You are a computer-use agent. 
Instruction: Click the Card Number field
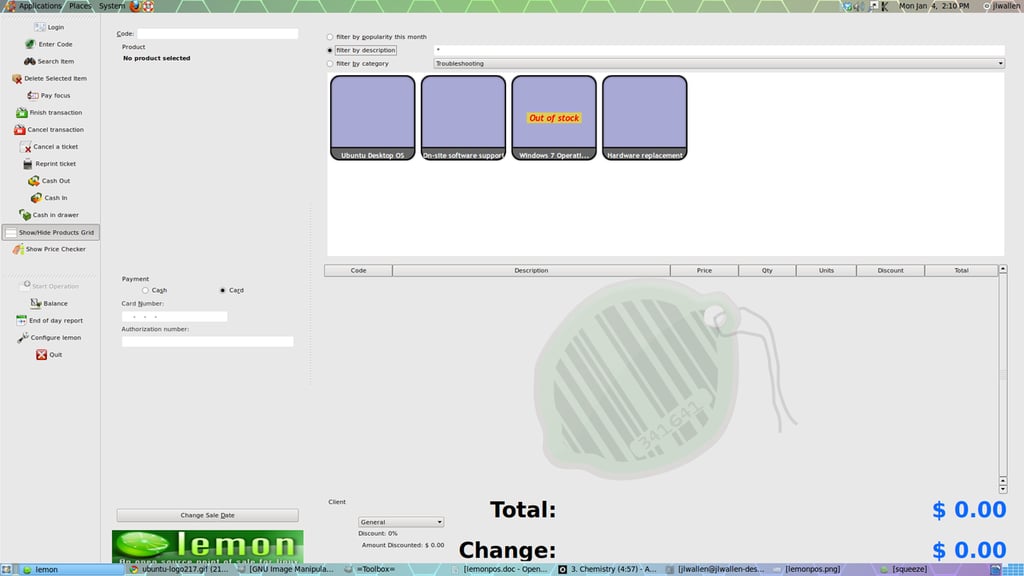tap(174, 317)
